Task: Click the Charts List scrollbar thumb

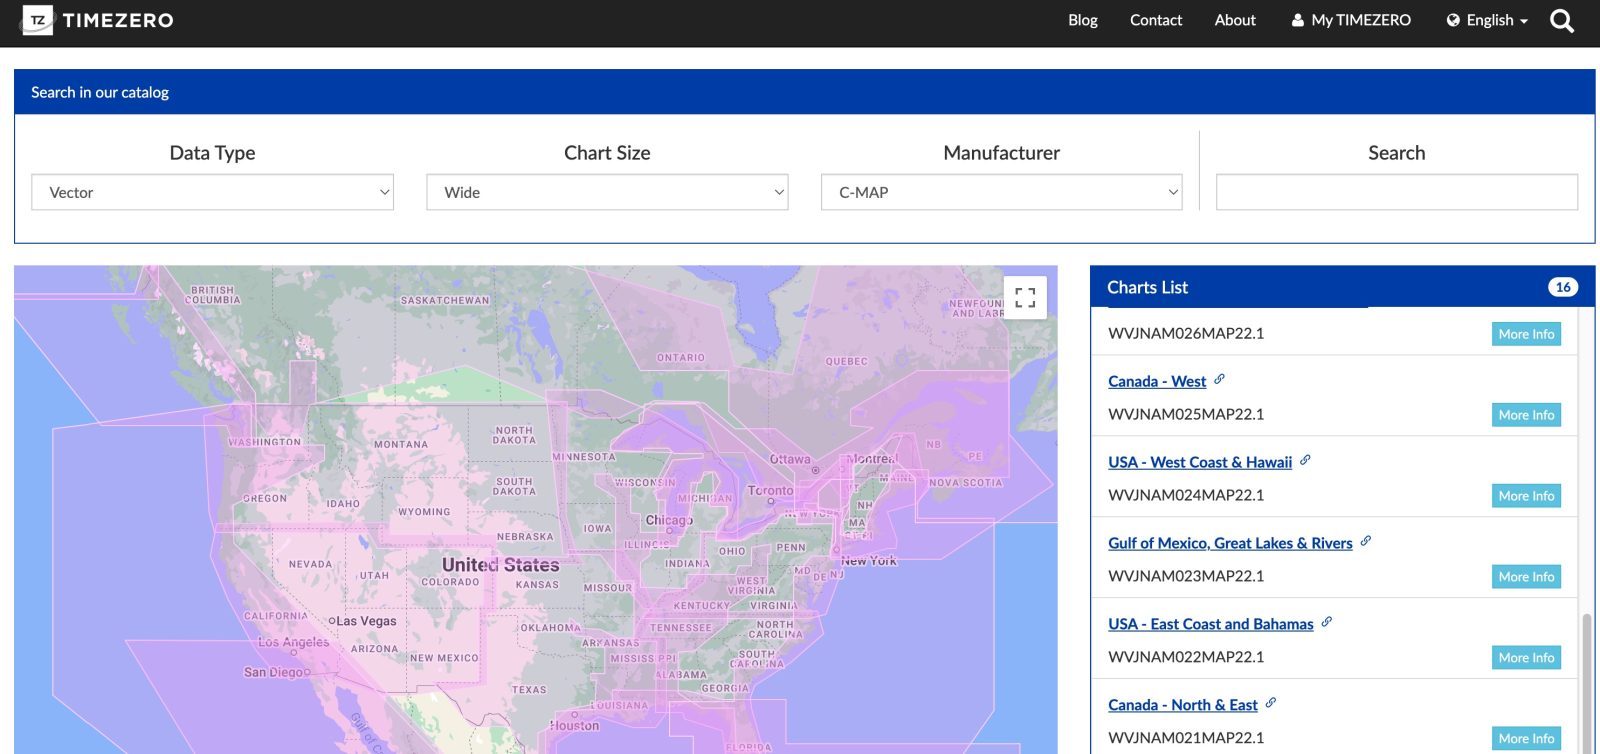Action: tap(1586, 683)
